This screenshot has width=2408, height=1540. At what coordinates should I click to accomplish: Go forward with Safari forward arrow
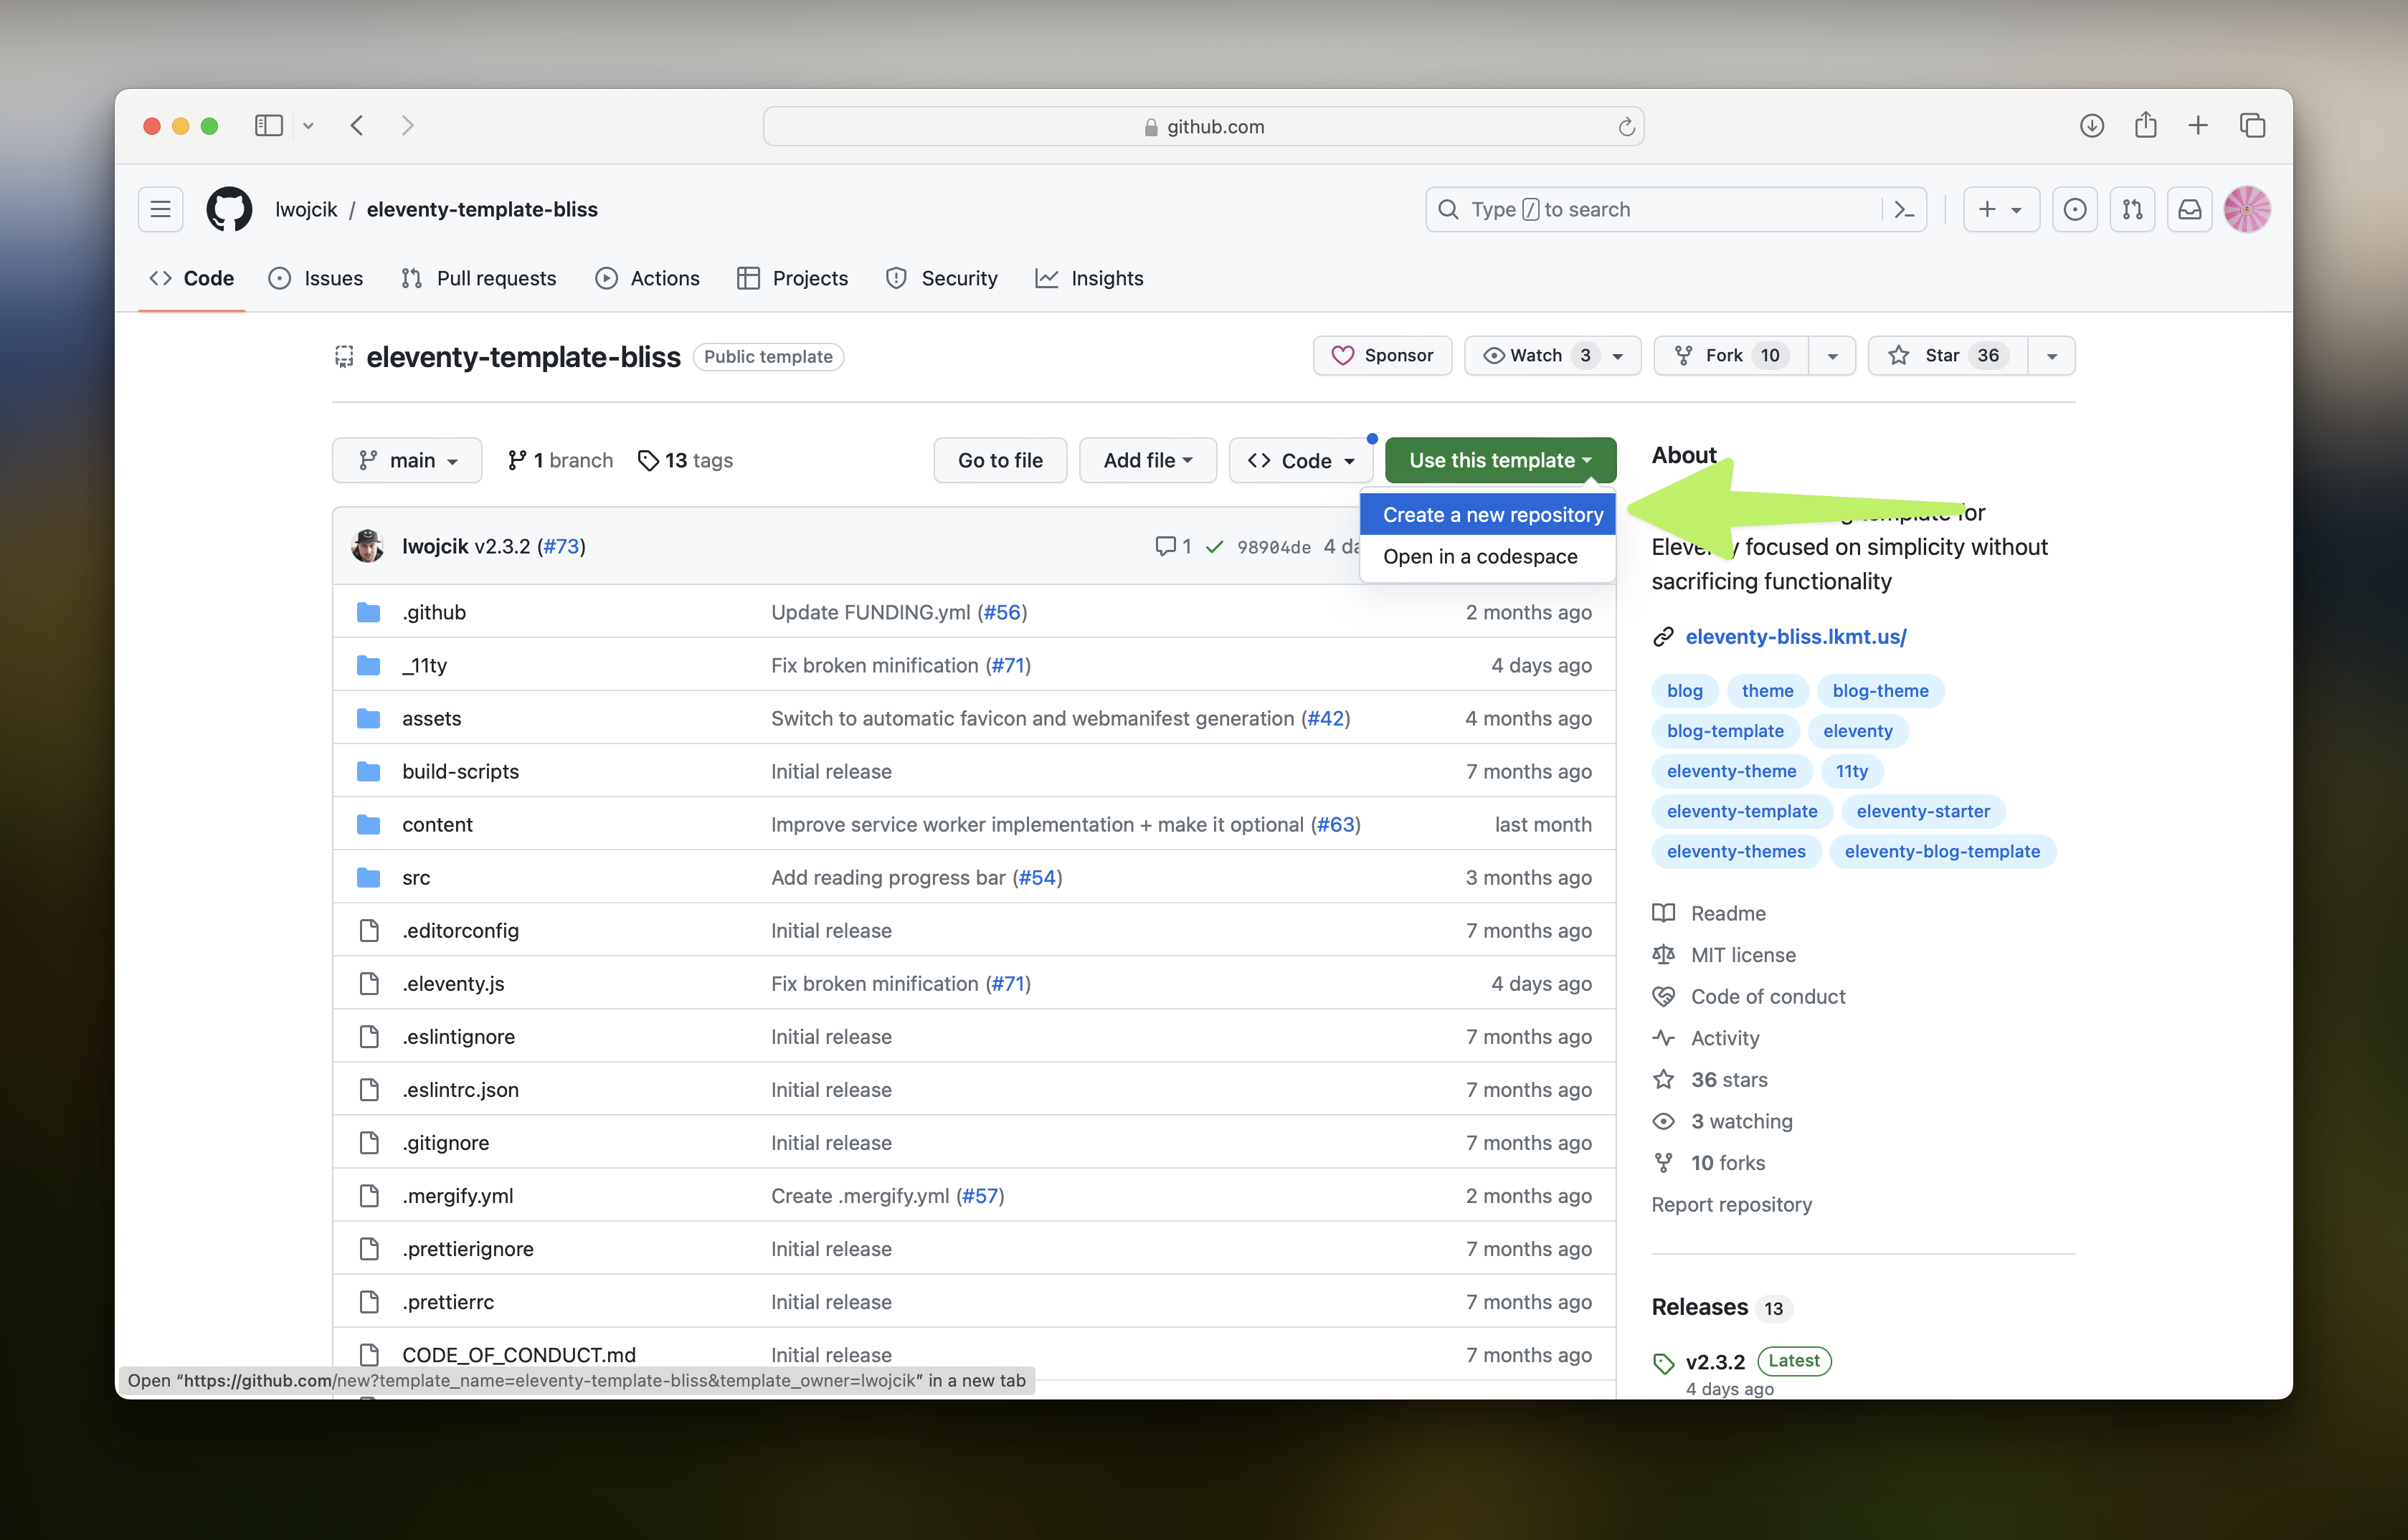click(x=407, y=125)
